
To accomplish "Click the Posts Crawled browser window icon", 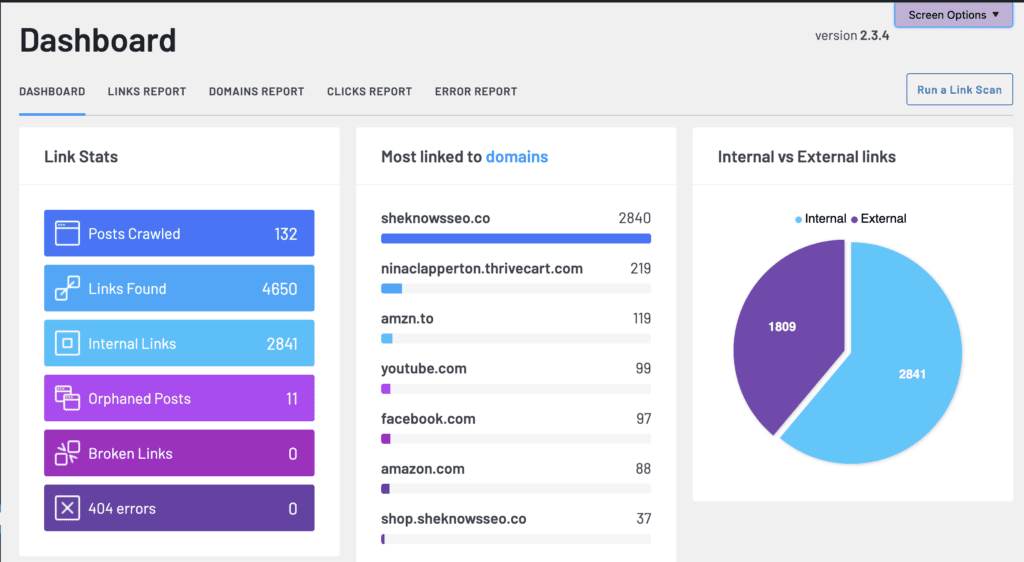I will click(x=67, y=233).
